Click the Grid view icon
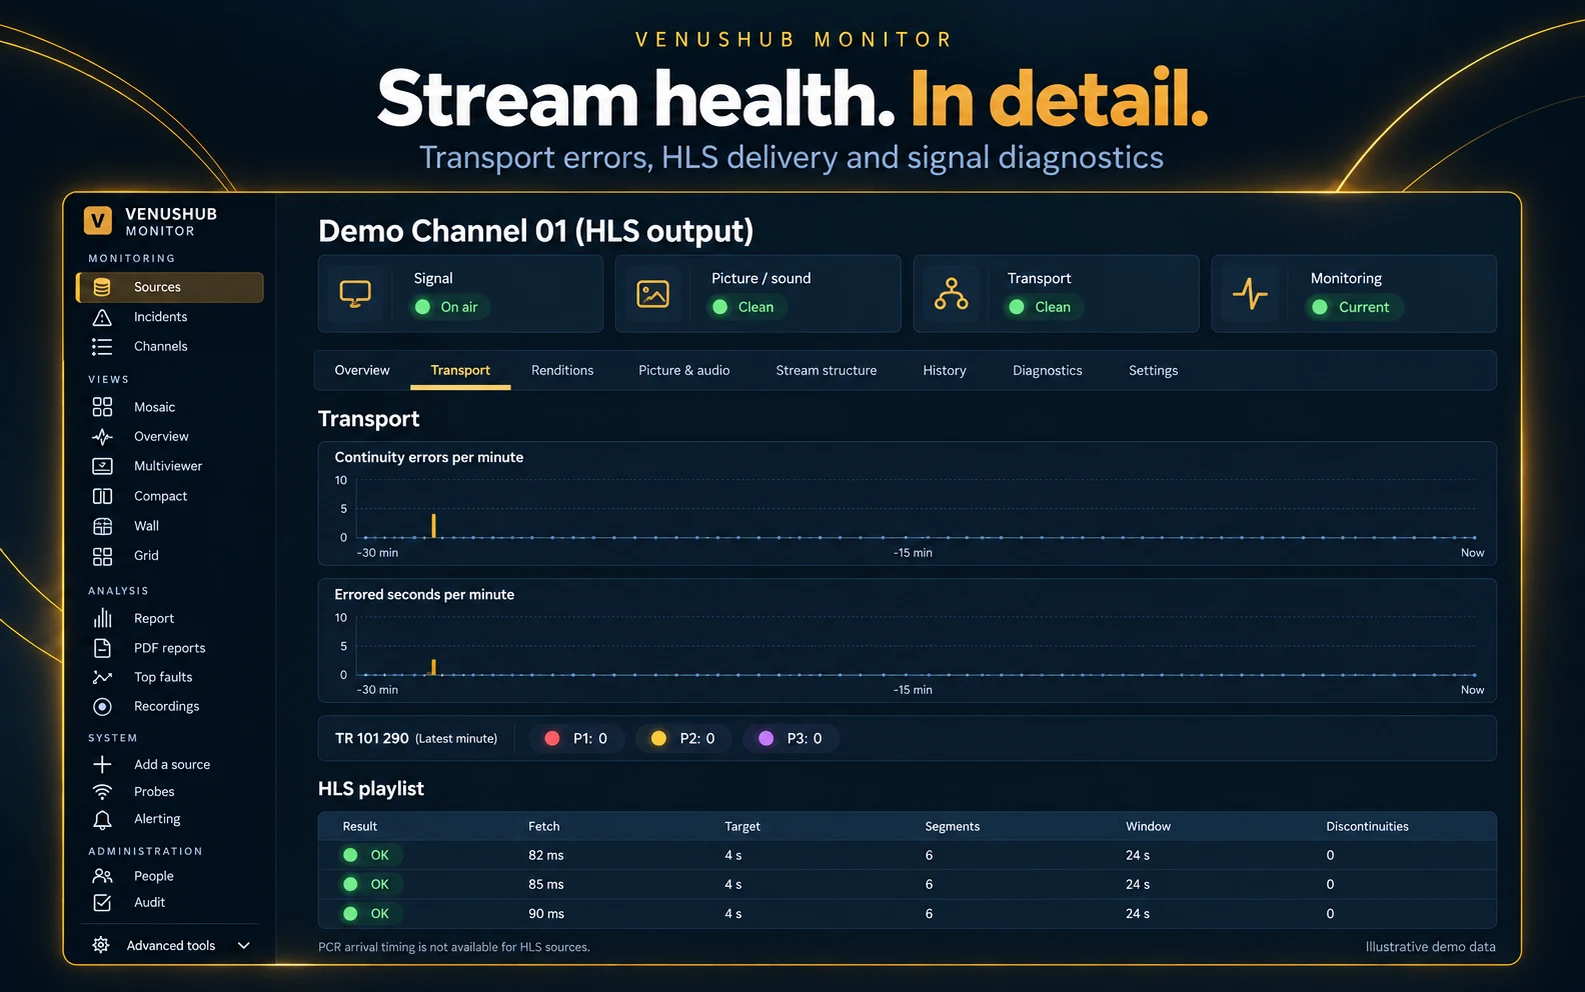 102,556
